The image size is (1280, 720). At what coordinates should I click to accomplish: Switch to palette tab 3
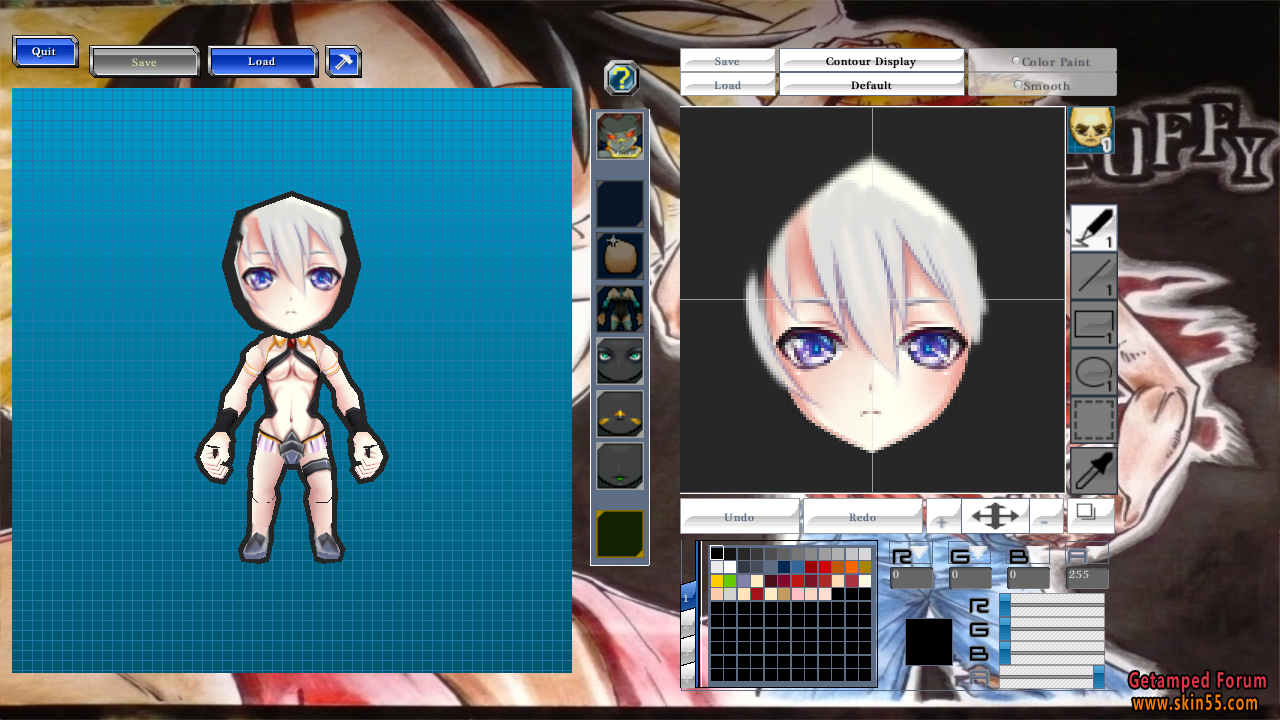(x=686, y=653)
